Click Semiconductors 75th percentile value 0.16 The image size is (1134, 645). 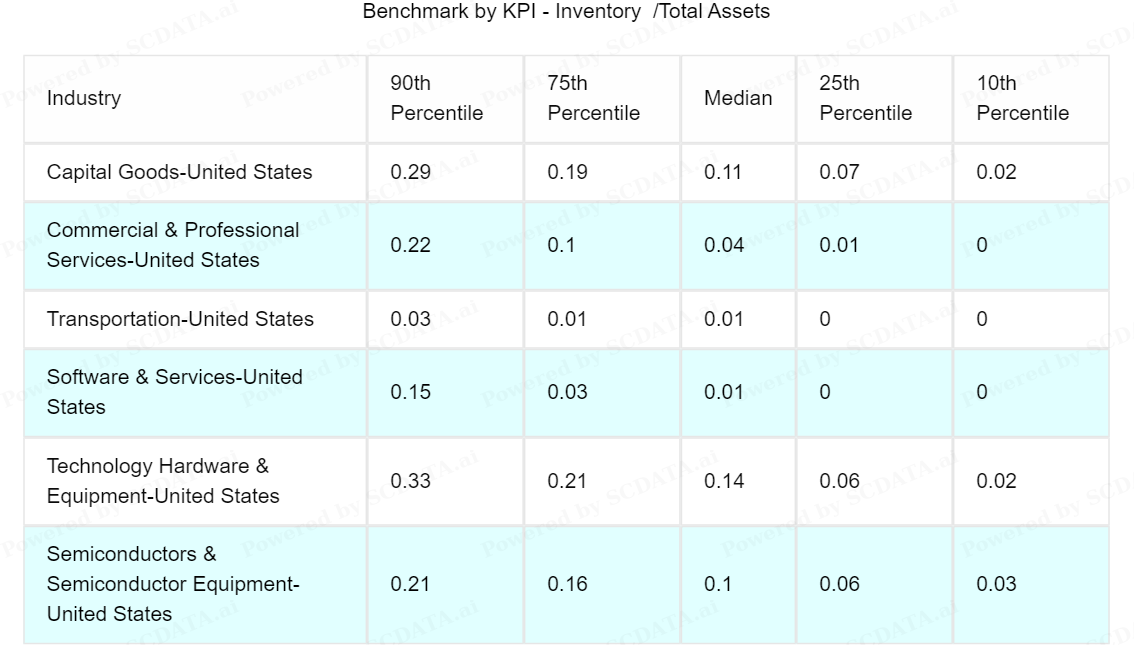click(x=567, y=584)
